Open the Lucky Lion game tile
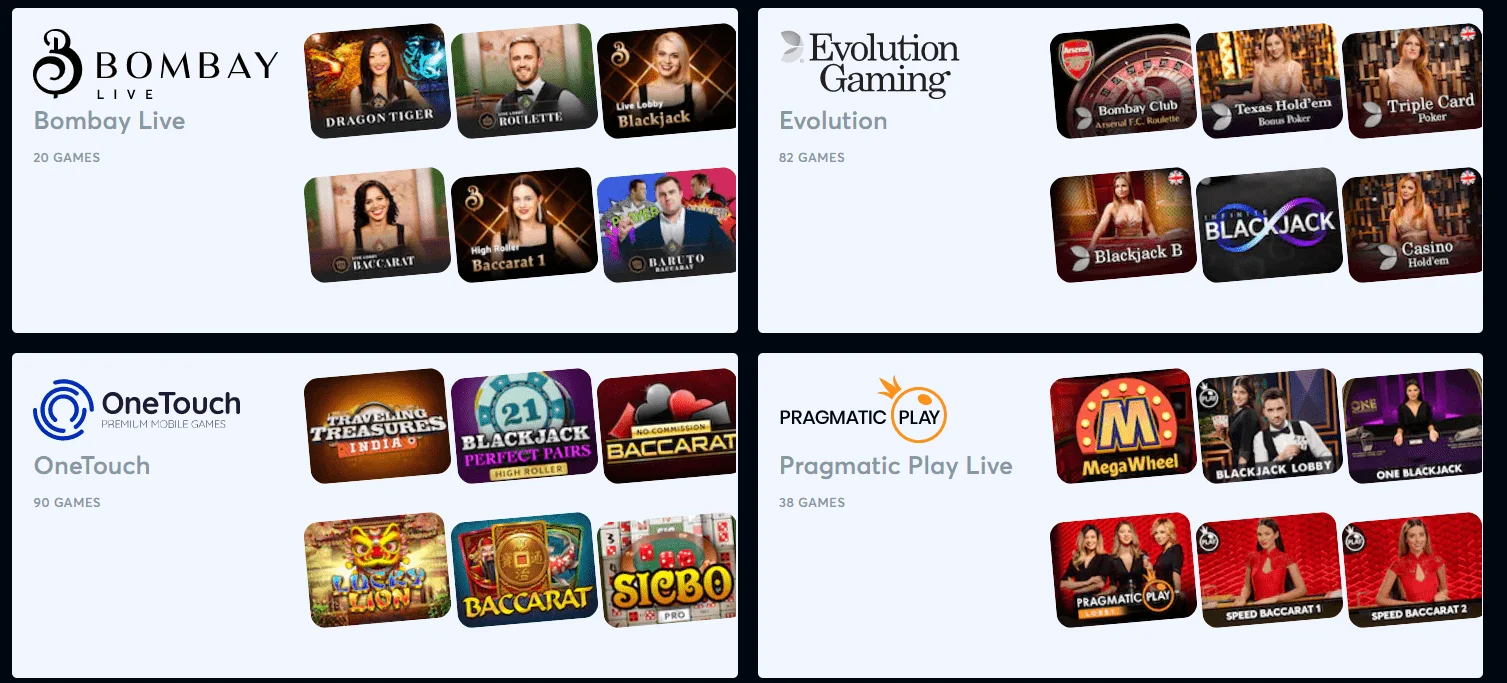This screenshot has width=1507, height=683. coord(375,570)
